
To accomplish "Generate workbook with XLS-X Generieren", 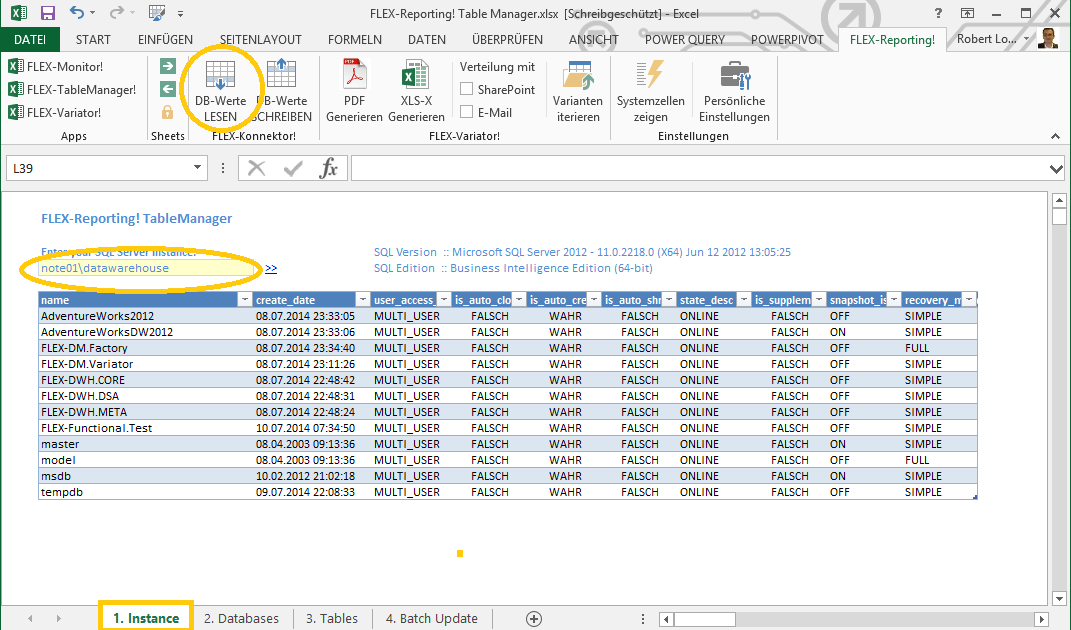I will pyautogui.click(x=416, y=91).
